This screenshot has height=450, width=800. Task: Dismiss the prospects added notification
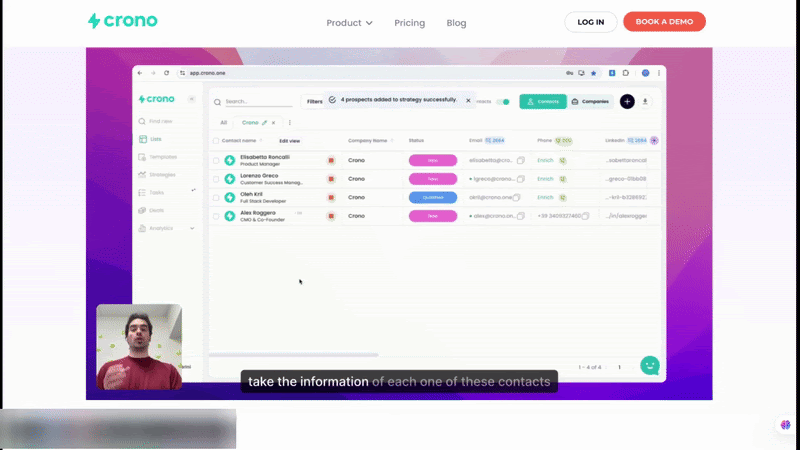[x=468, y=101]
